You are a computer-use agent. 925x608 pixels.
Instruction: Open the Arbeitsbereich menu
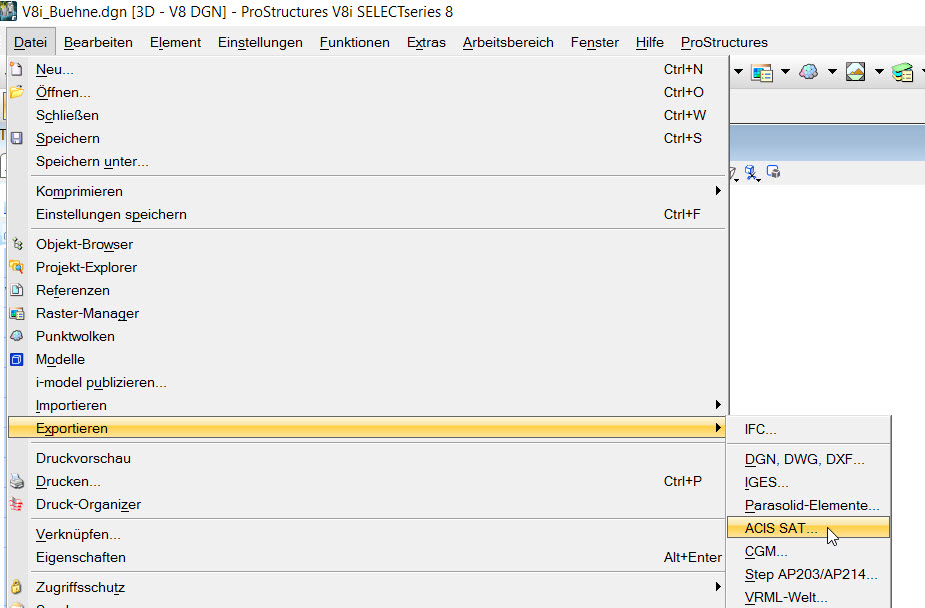point(508,42)
